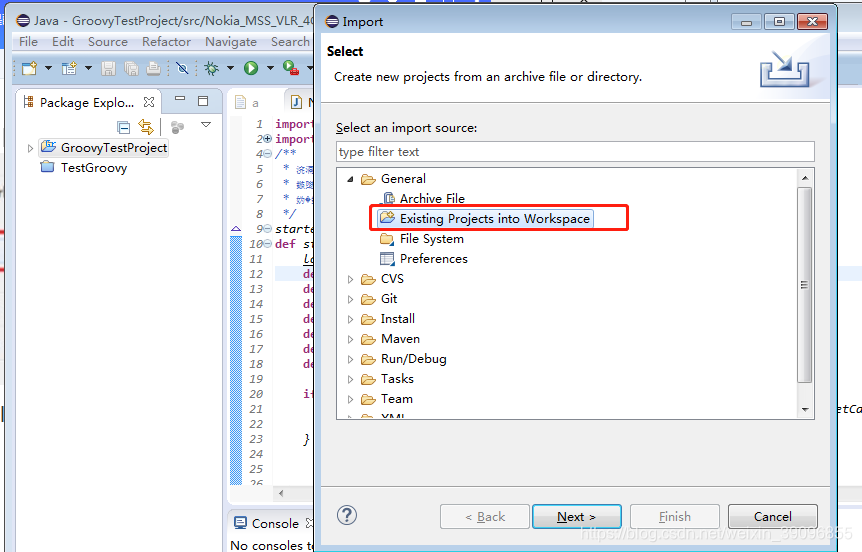Toggle Link with Editor in Package Explorer

tap(146, 127)
